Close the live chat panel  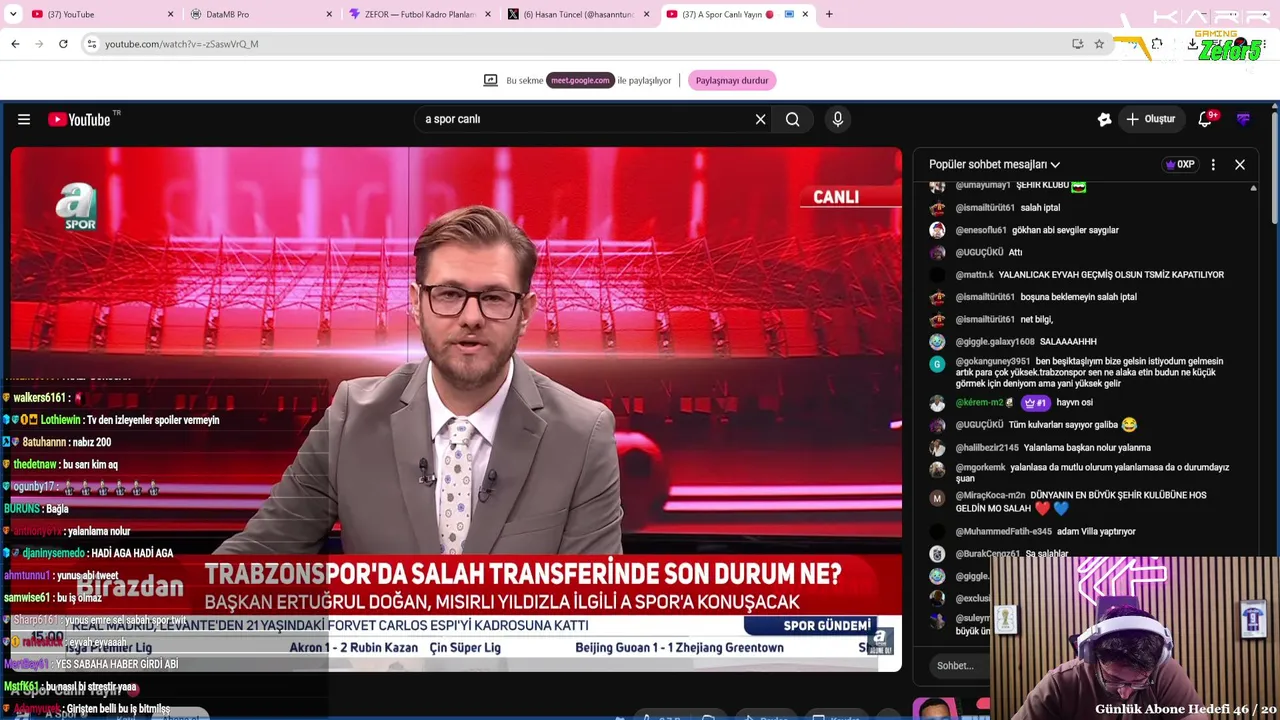click(x=1240, y=164)
